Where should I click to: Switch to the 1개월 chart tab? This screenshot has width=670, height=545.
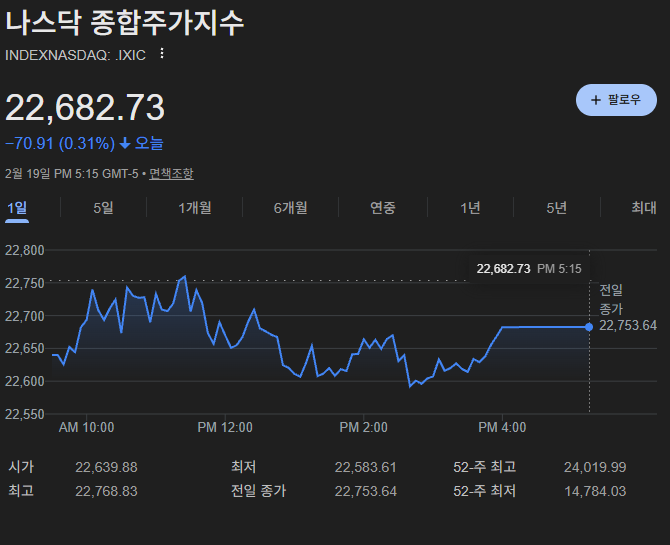[x=195, y=208]
